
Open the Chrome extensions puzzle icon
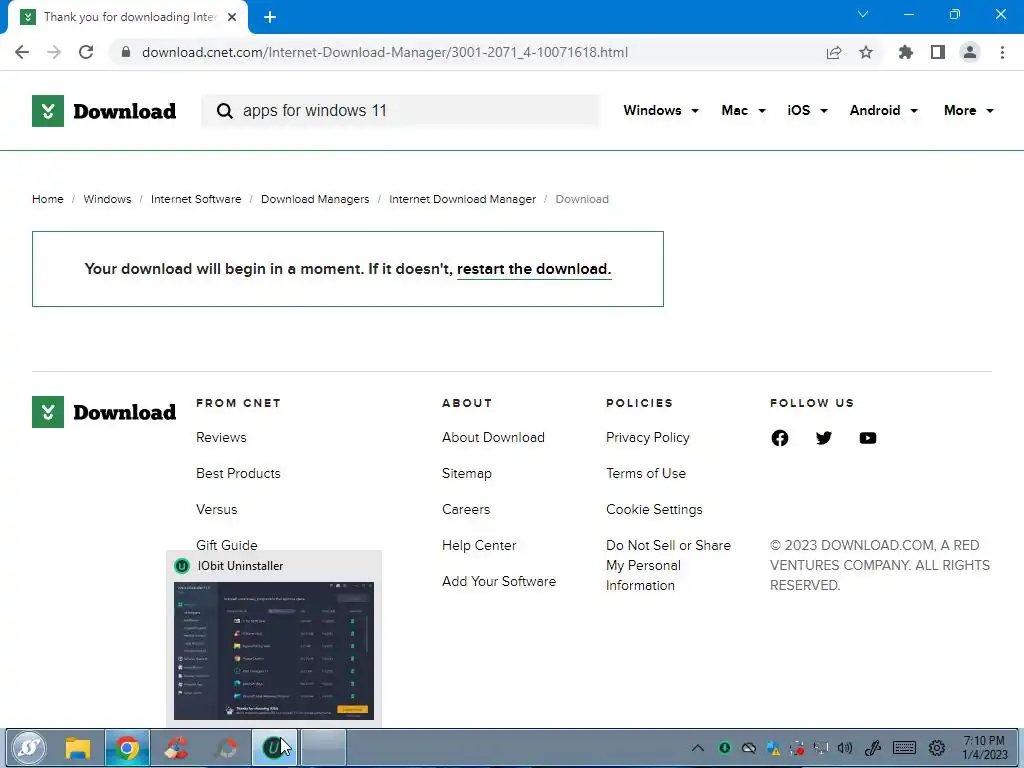[906, 52]
